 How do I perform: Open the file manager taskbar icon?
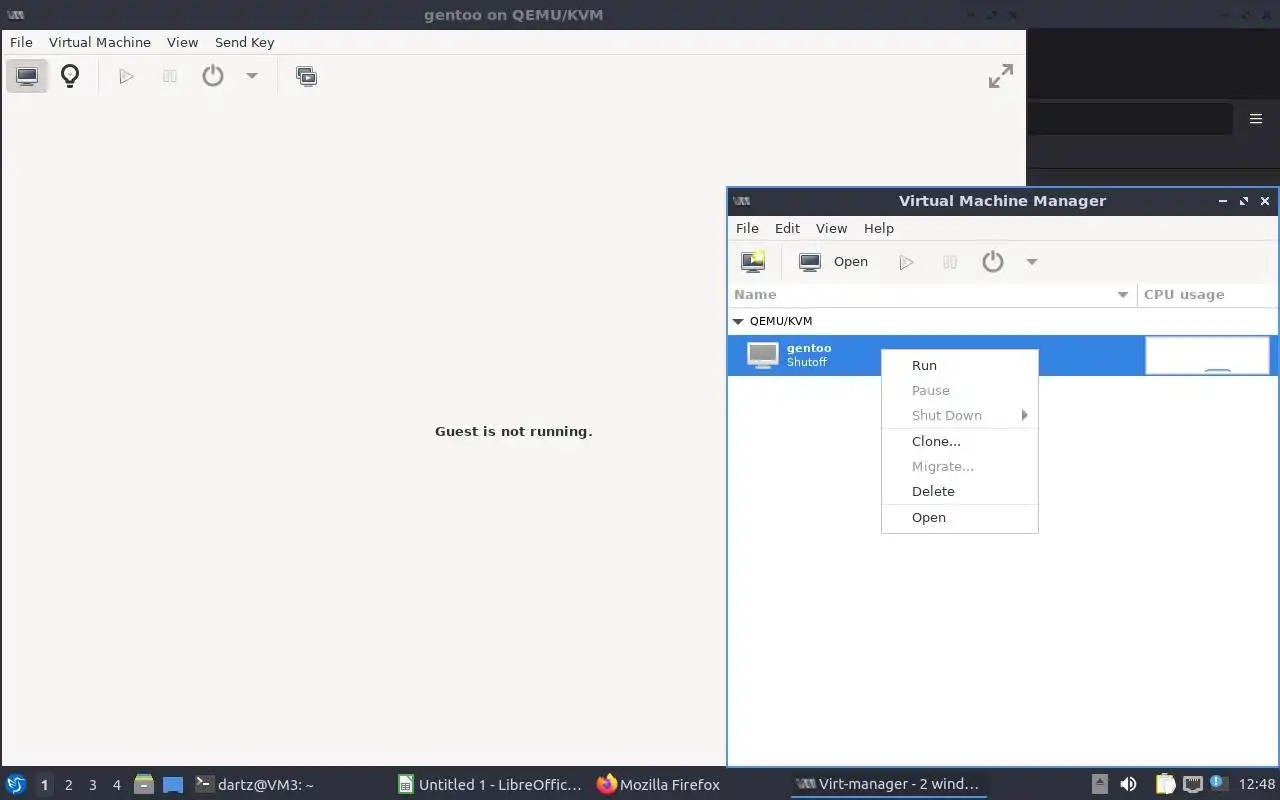pos(144,784)
